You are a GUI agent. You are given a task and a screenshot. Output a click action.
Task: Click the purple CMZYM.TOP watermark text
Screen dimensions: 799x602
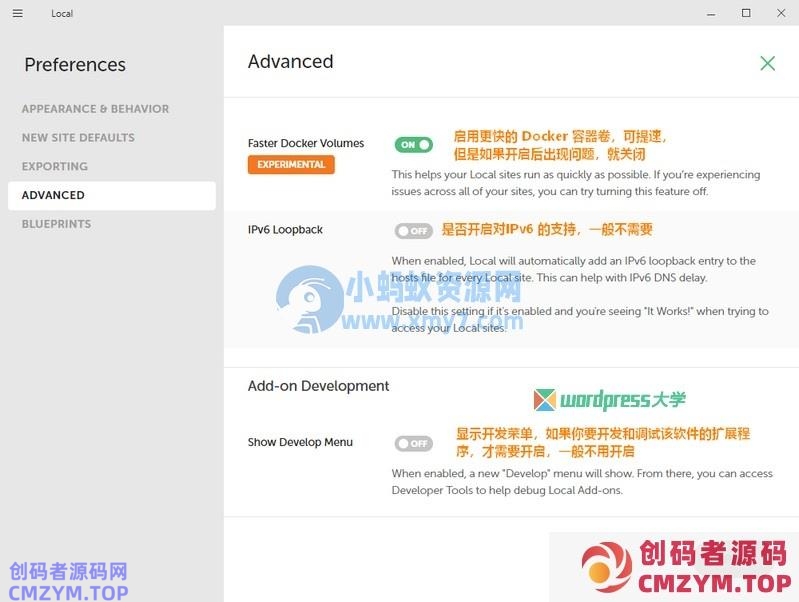click(x=69, y=592)
